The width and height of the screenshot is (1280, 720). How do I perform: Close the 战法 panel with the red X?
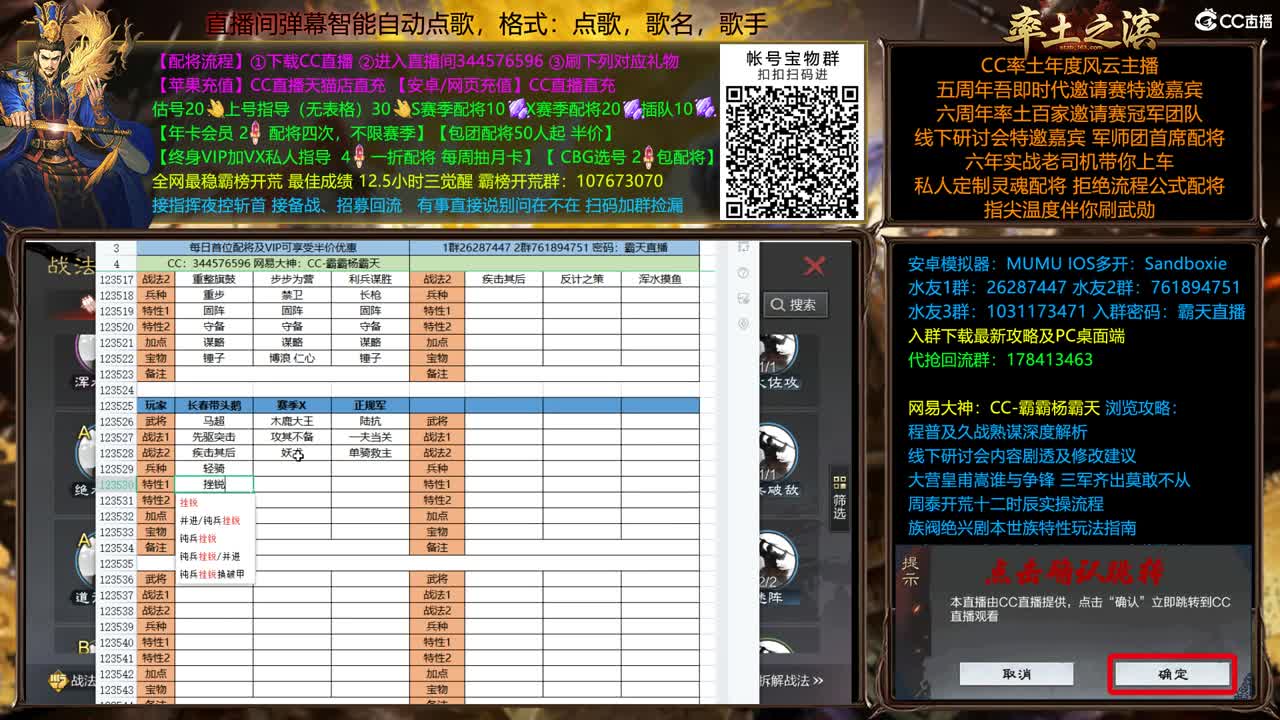(x=814, y=265)
